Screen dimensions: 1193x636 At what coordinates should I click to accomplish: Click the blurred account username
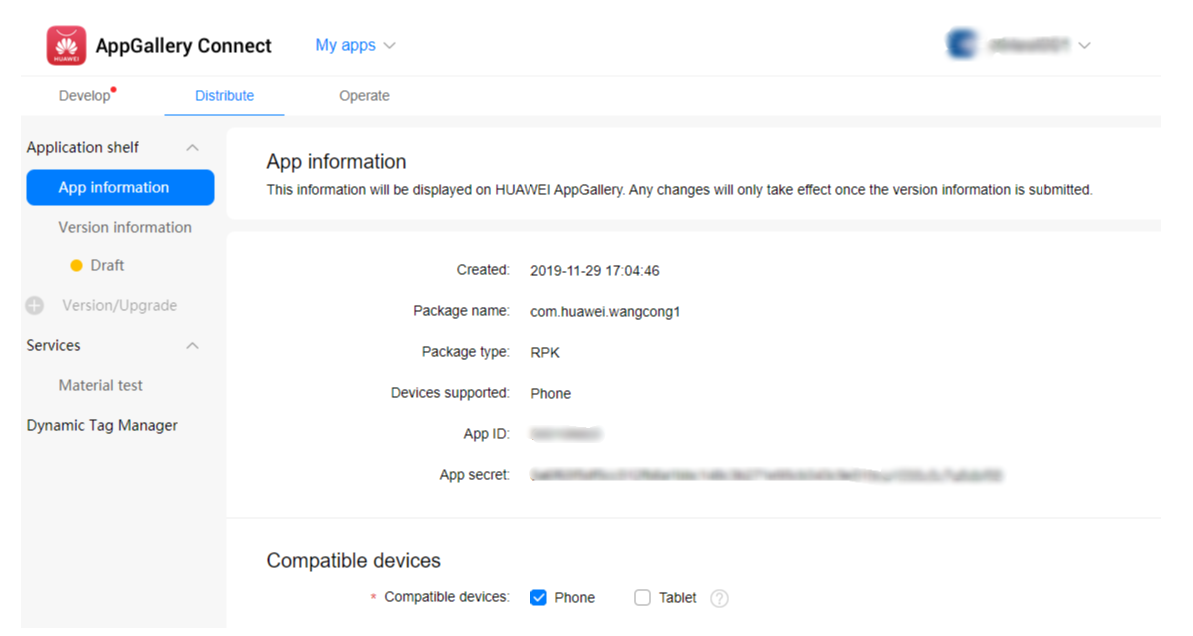coord(1029,46)
